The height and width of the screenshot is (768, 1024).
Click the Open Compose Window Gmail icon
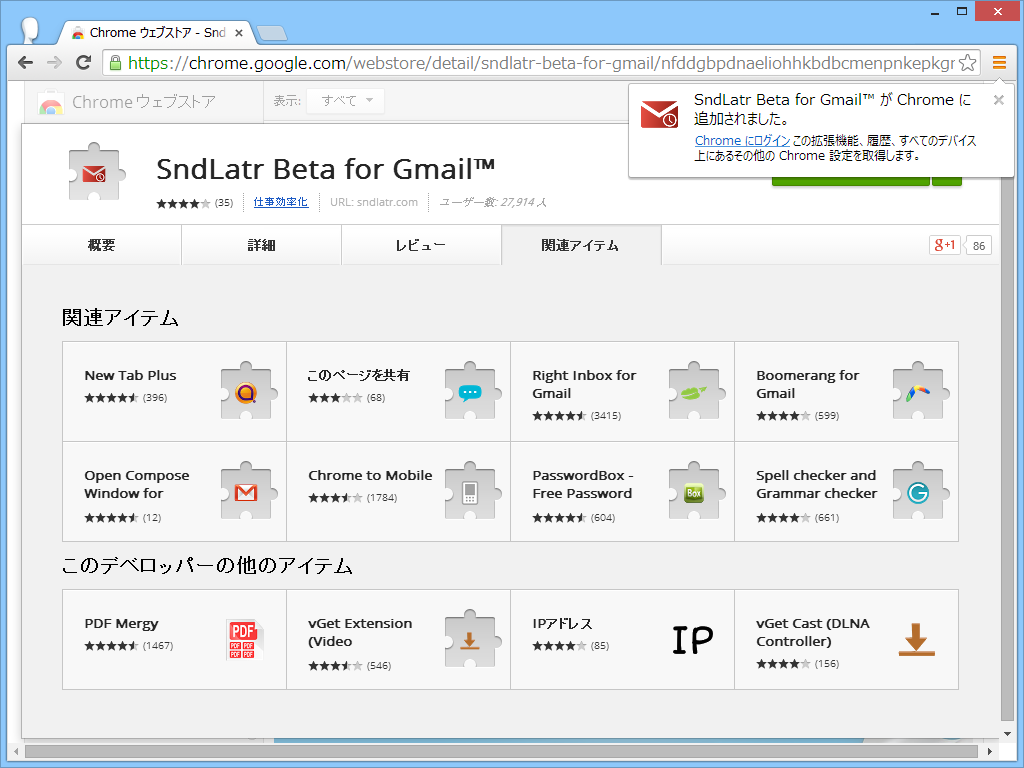246,492
